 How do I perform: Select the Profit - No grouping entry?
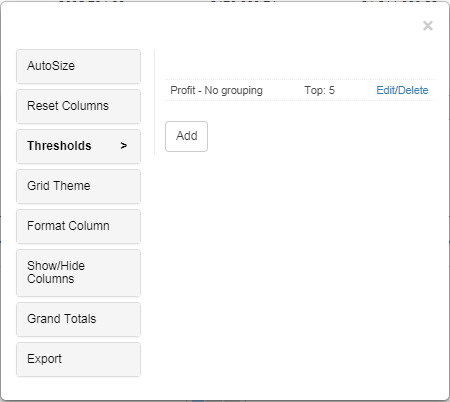[216, 90]
